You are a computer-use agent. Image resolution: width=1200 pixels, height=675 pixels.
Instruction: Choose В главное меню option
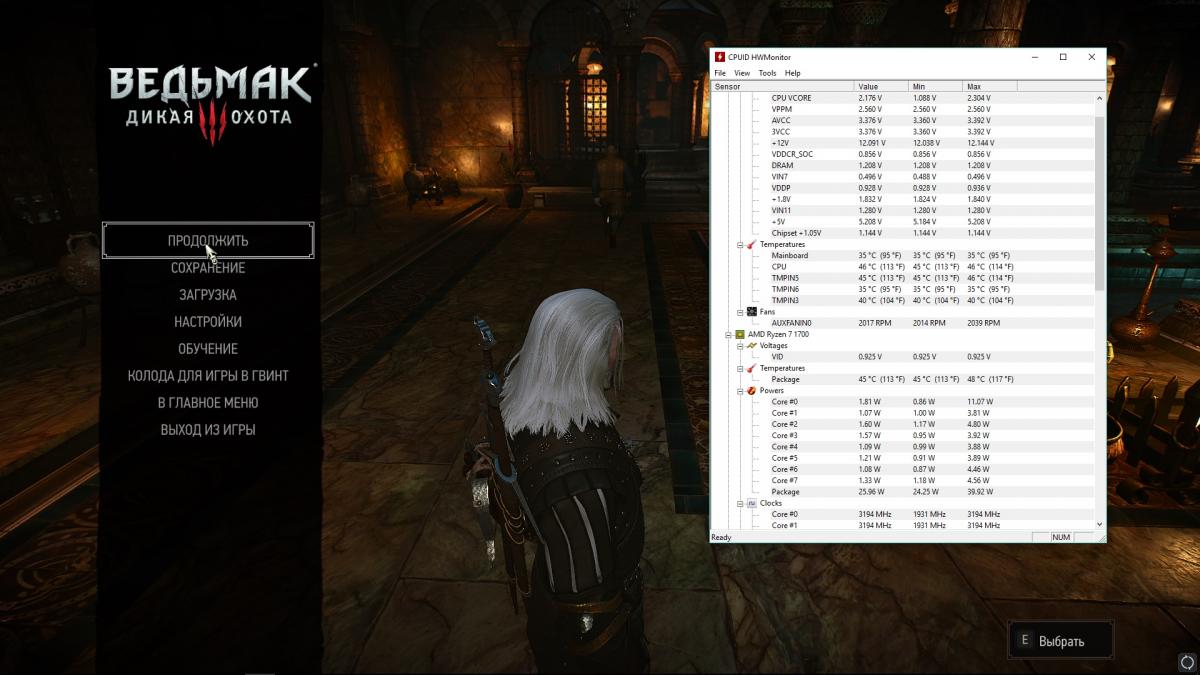tap(208, 403)
